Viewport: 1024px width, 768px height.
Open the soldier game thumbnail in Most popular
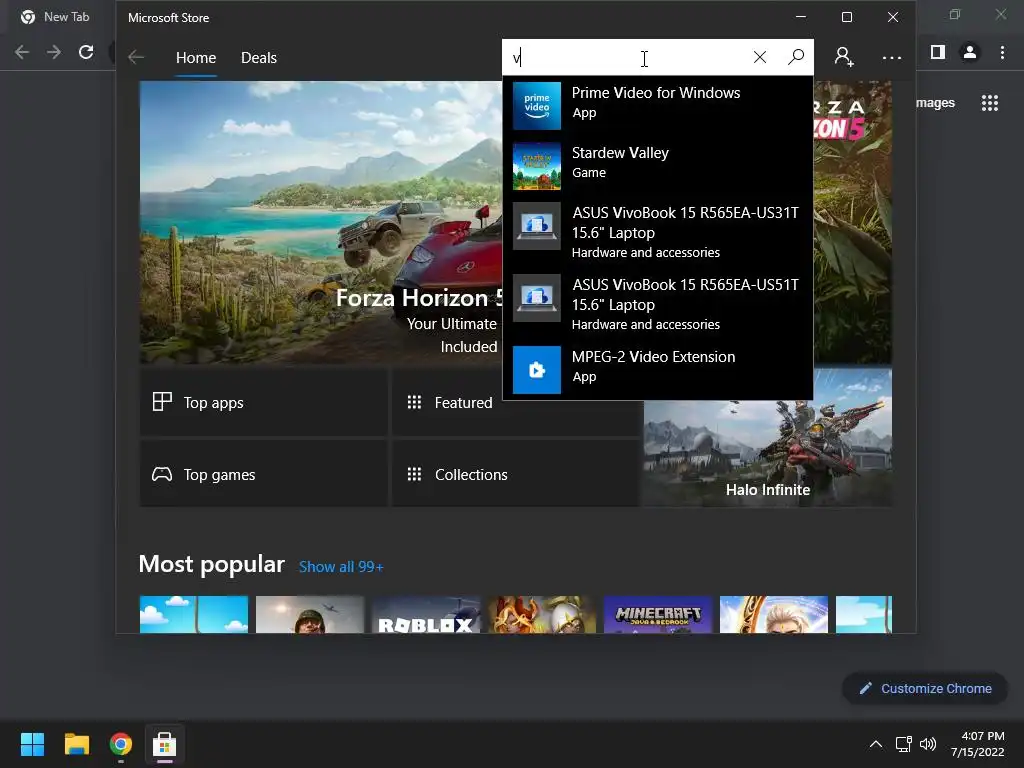tap(310, 614)
